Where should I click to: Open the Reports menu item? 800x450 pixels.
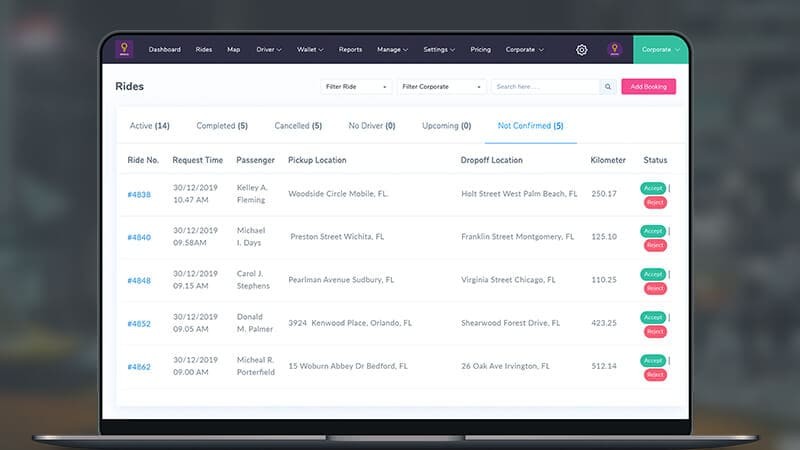tap(350, 49)
